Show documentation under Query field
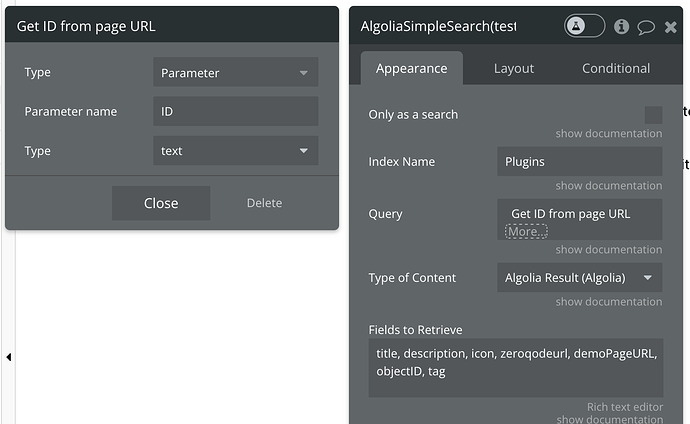Viewport: 690px width, 424px height. click(609, 249)
